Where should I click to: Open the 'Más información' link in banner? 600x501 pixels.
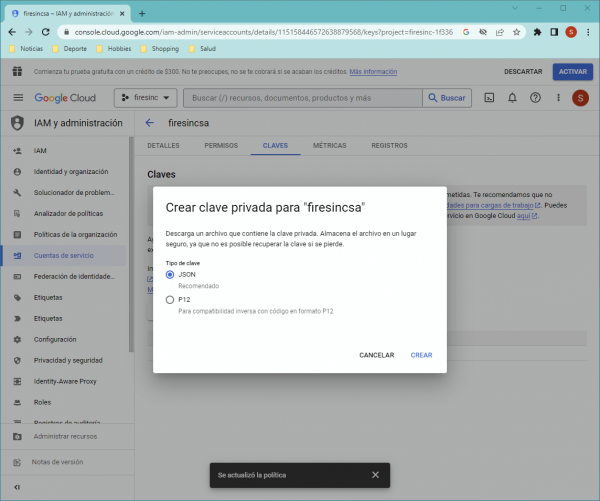click(x=373, y=72)
